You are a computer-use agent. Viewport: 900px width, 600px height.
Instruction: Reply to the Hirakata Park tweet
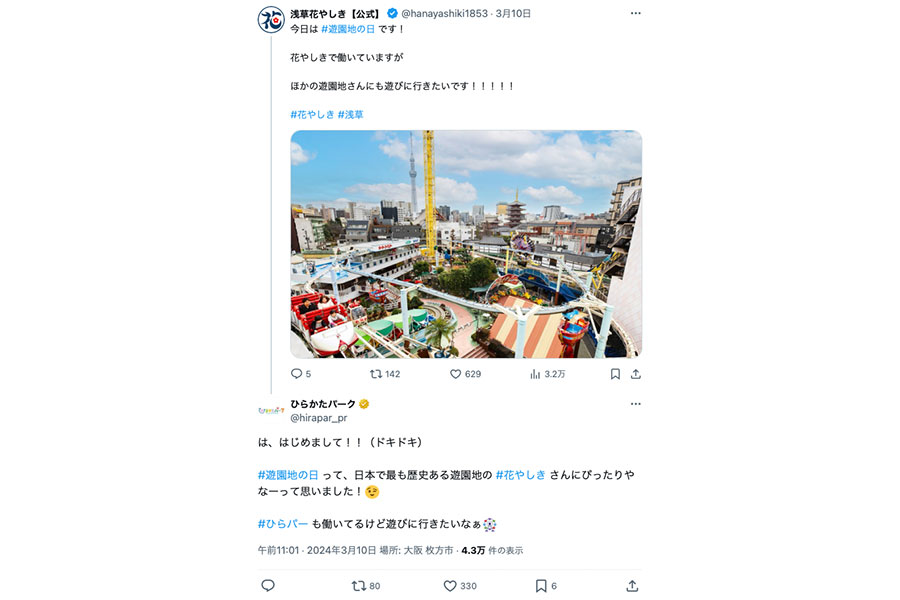coord(268,585)
